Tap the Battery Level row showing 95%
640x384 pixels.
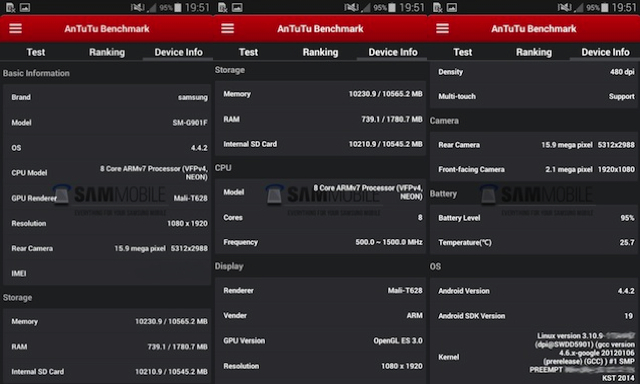535,218
